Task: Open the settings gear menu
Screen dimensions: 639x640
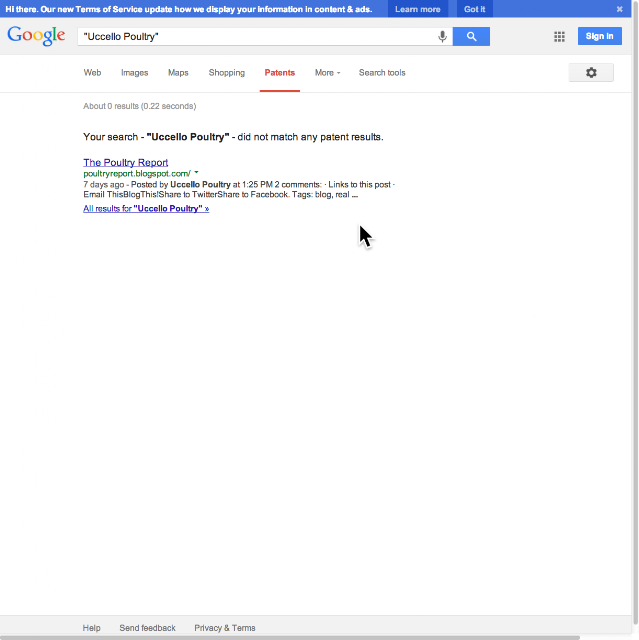Action: 591,73
